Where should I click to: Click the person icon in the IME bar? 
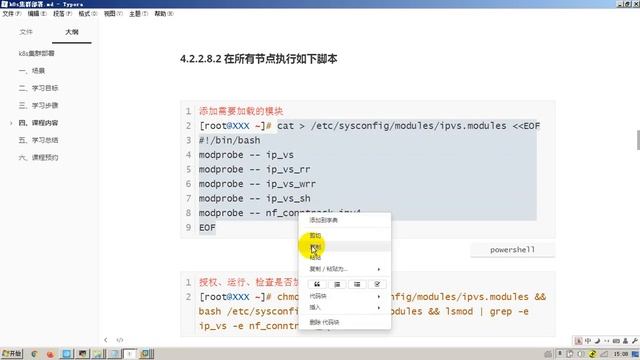[x=625, y=340]
